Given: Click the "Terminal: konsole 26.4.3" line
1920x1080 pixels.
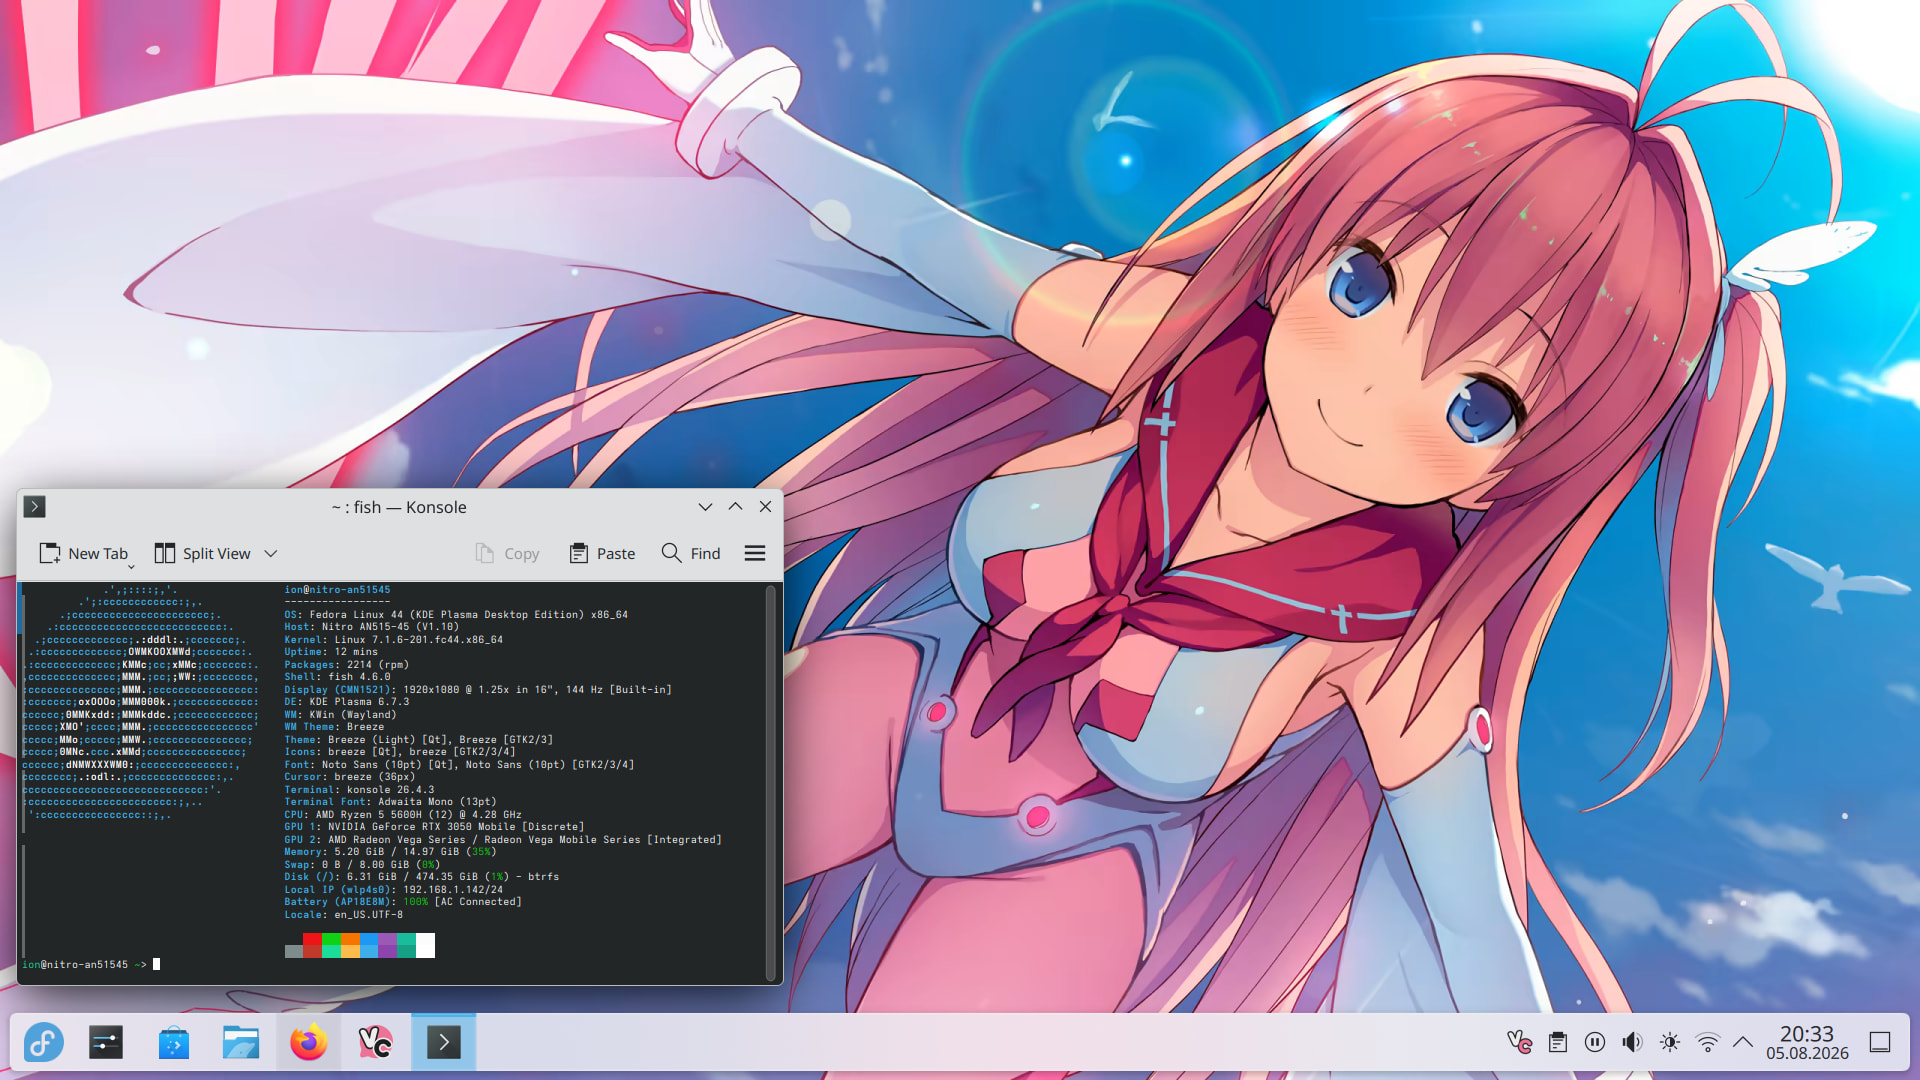Looking at the screenshot, I should pos(359,790).
